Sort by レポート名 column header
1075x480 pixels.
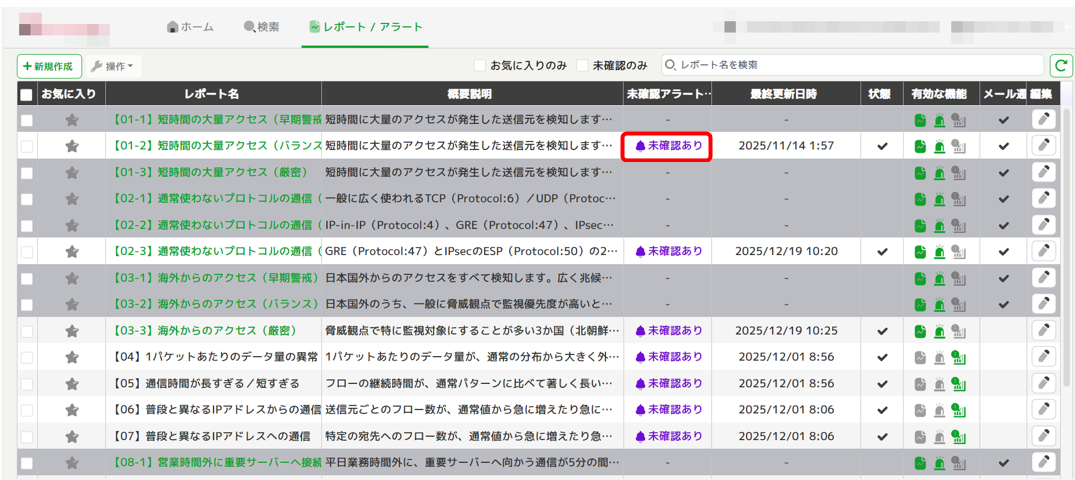211,94
